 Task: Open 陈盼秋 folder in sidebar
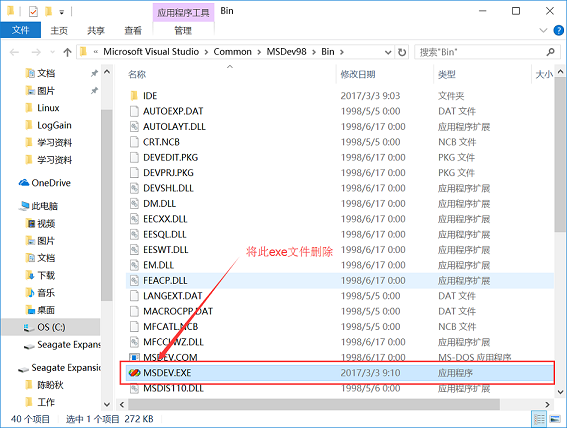pos(50,385)
